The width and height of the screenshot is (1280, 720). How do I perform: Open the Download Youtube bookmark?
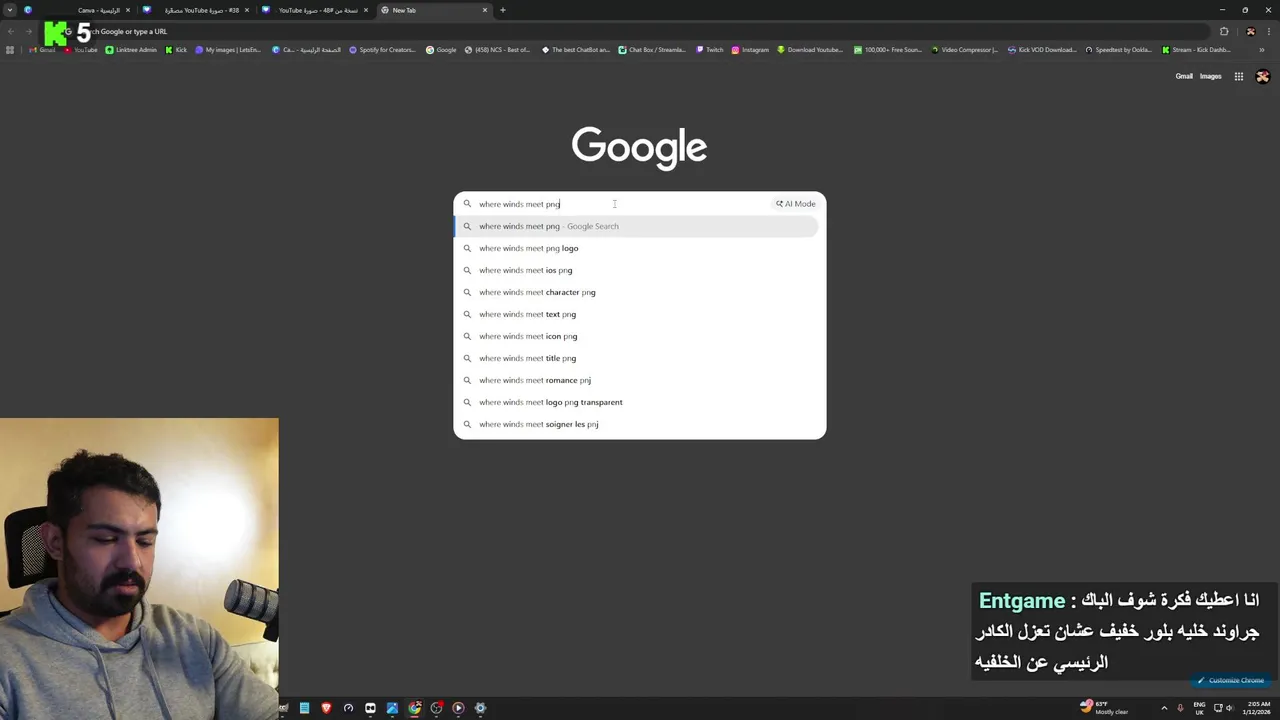[810, 50]
